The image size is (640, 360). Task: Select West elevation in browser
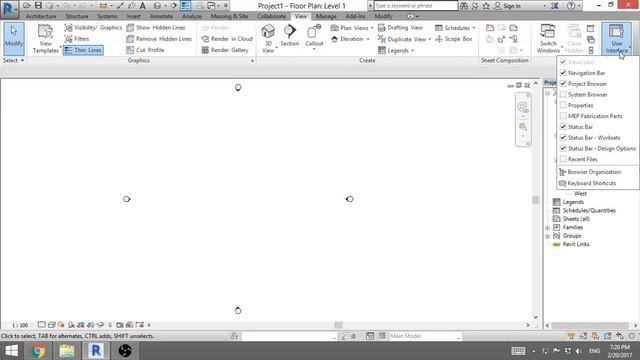[x=580, y=193]
